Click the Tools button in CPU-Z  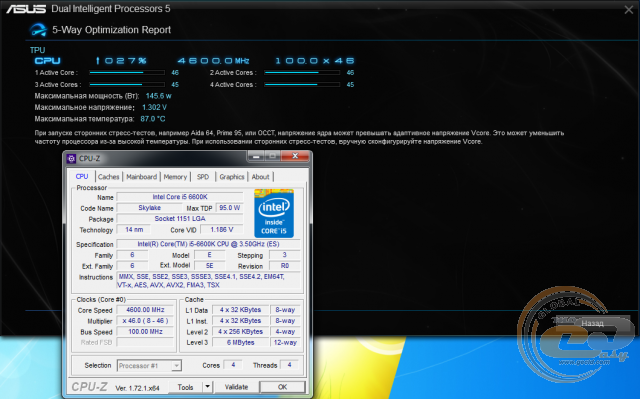point(185,387)
